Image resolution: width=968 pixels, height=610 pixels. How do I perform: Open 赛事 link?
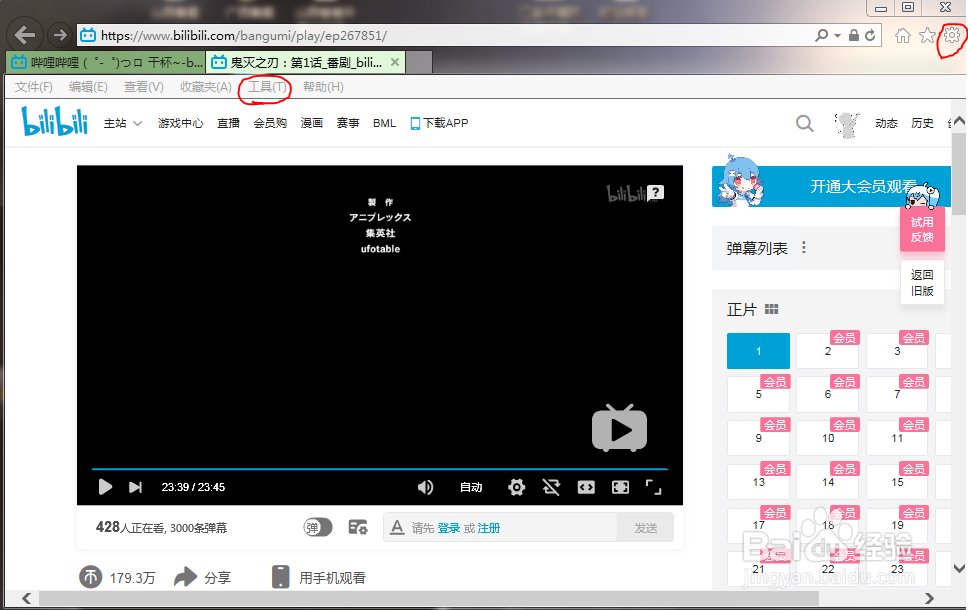348,123
